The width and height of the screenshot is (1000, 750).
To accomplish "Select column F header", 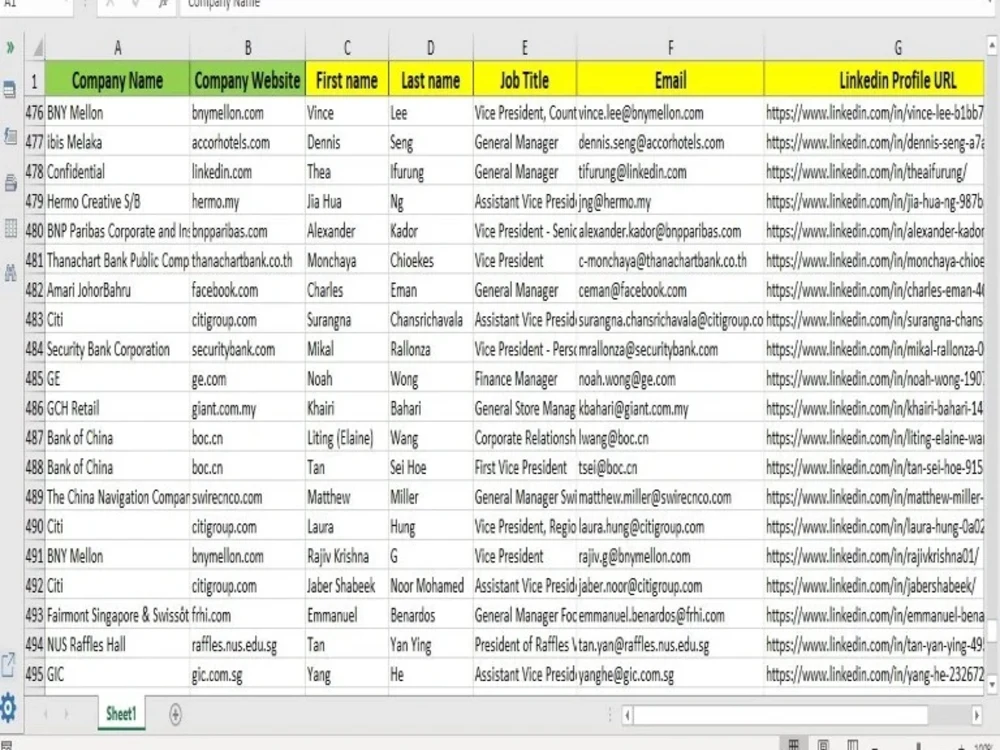I will [x=670, y=48].
